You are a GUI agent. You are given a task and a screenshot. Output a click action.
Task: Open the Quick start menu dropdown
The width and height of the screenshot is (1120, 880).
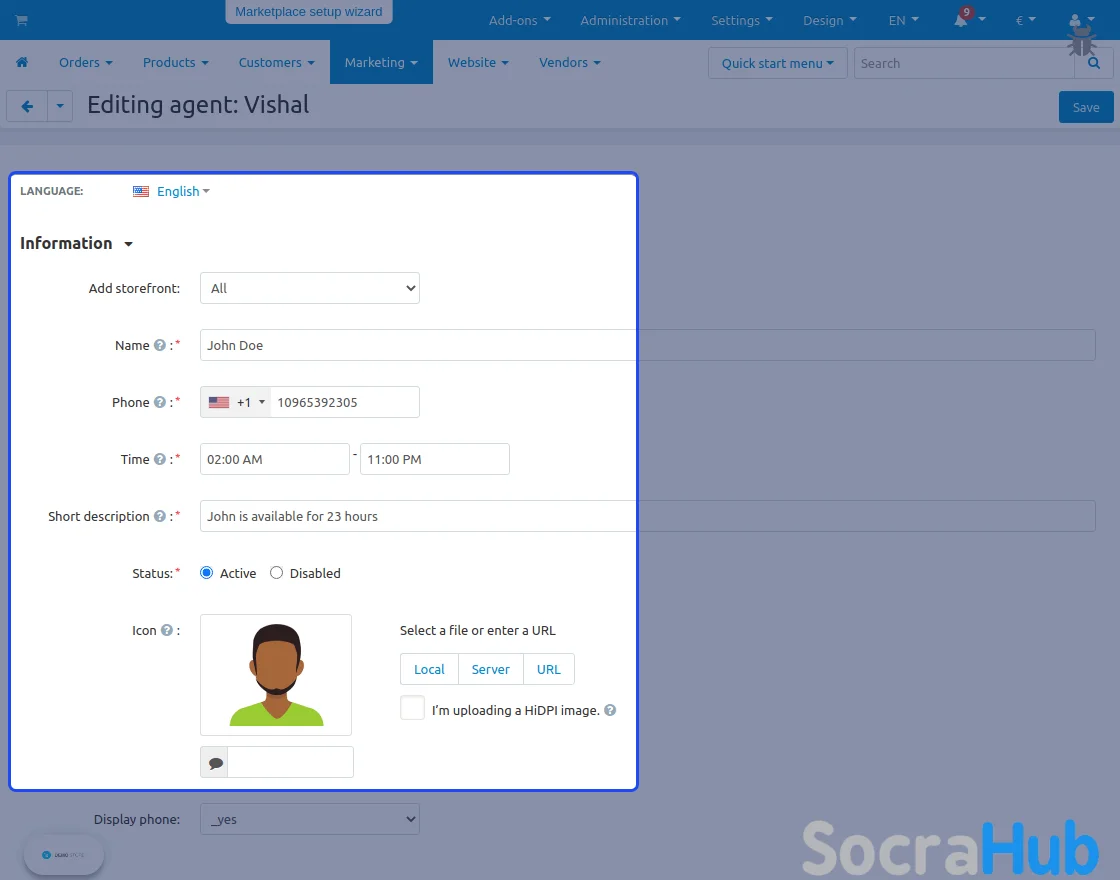(778, 63)
